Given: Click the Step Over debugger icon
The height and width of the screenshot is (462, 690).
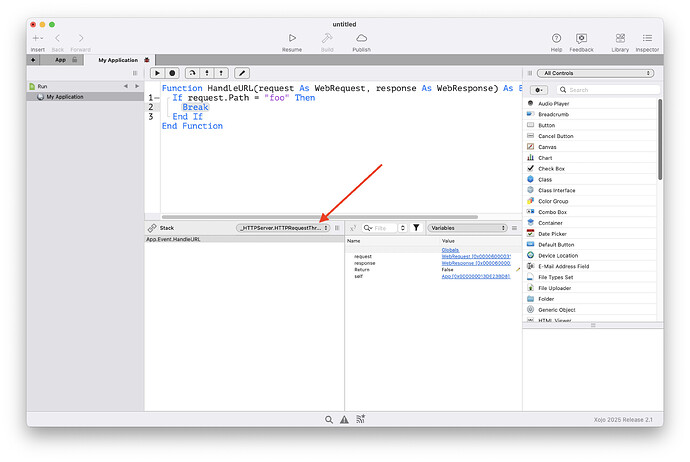Looking at the screenshot, I should point(190,73).
